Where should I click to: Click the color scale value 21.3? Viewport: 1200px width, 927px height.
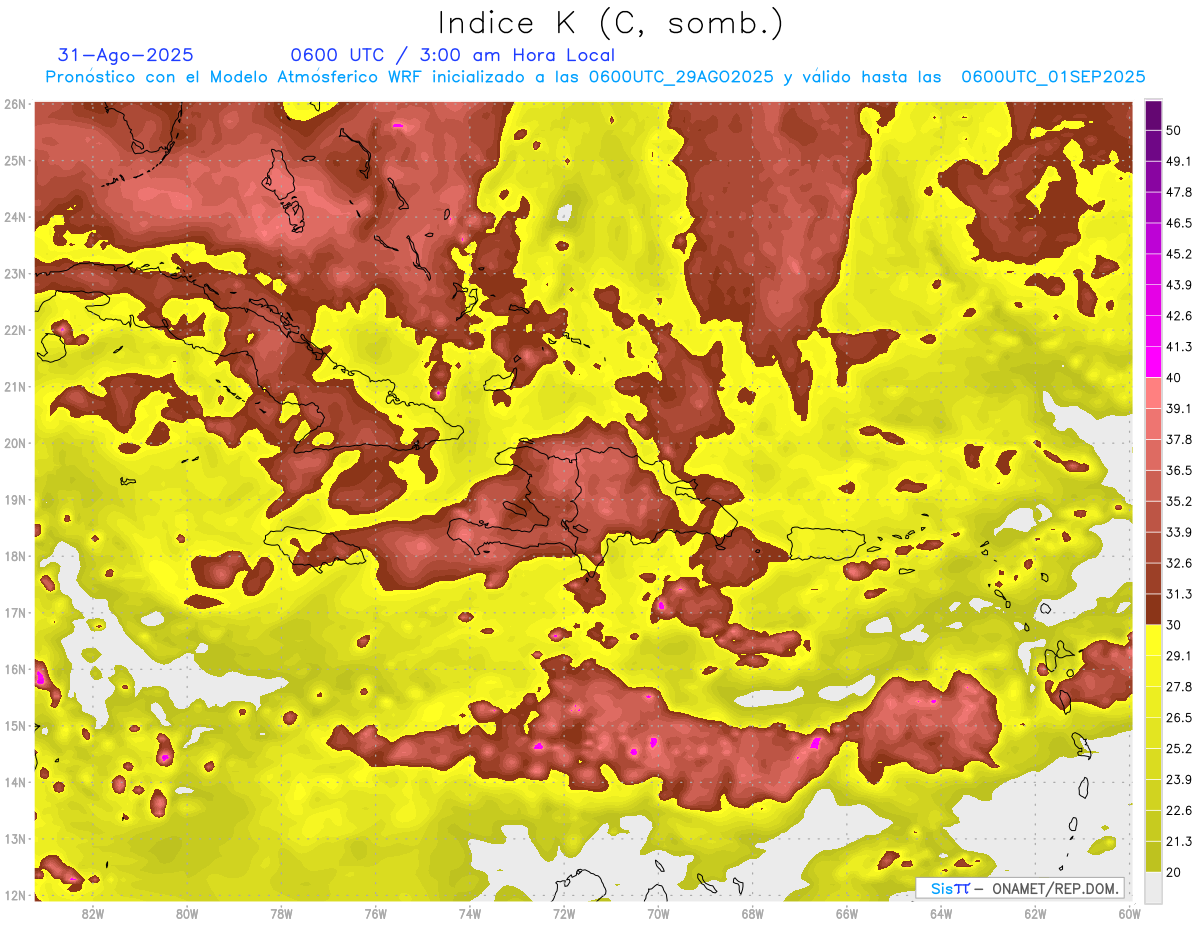[1179, 841]
